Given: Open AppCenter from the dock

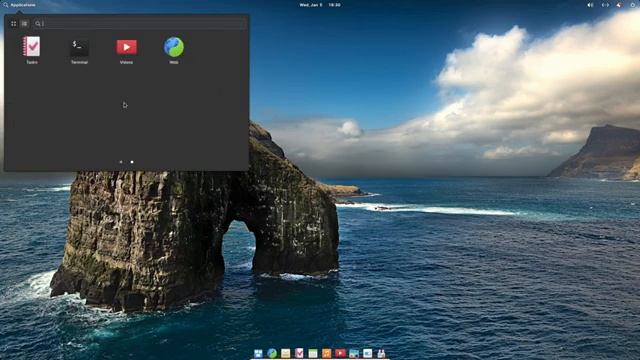Looking at the screenshot, I should (x=381, y=353).
